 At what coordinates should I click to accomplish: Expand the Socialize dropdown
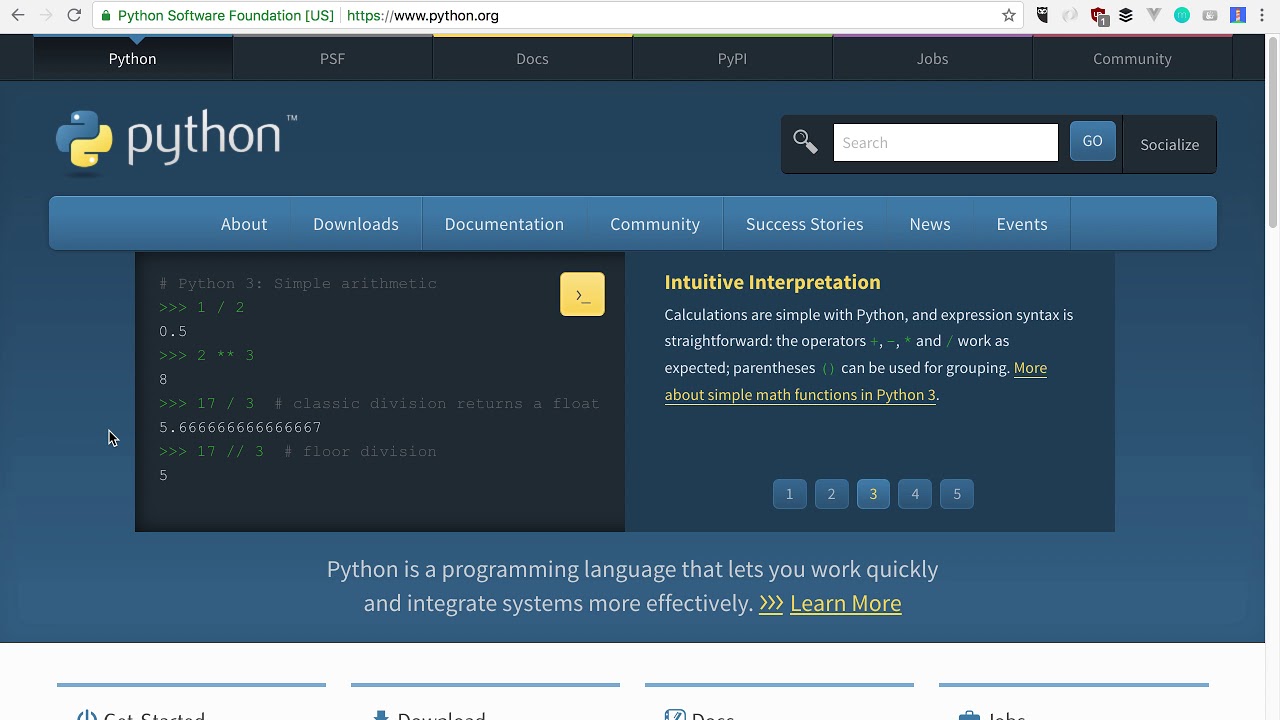1169,144
